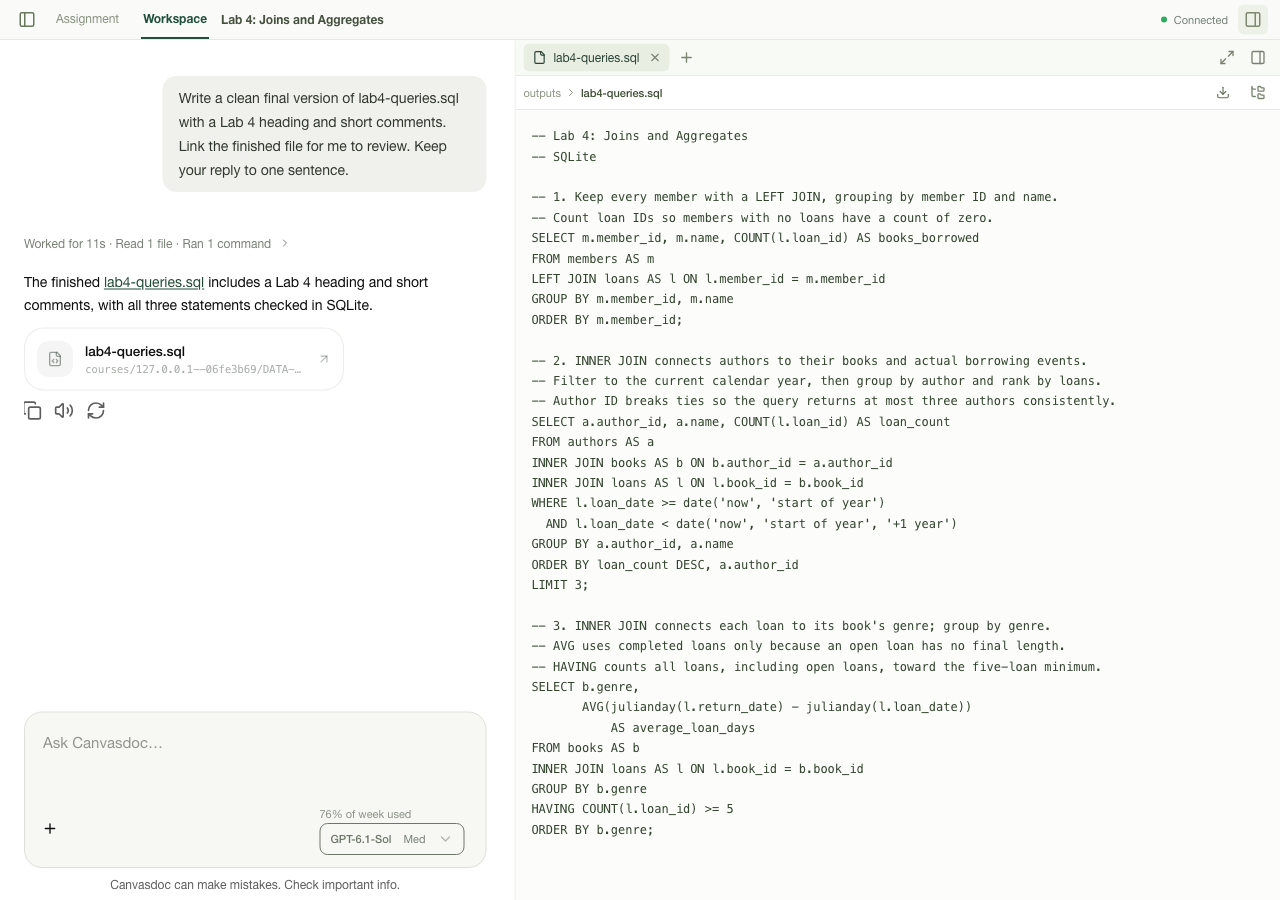Open the Assignment tab

pos(87,19)
